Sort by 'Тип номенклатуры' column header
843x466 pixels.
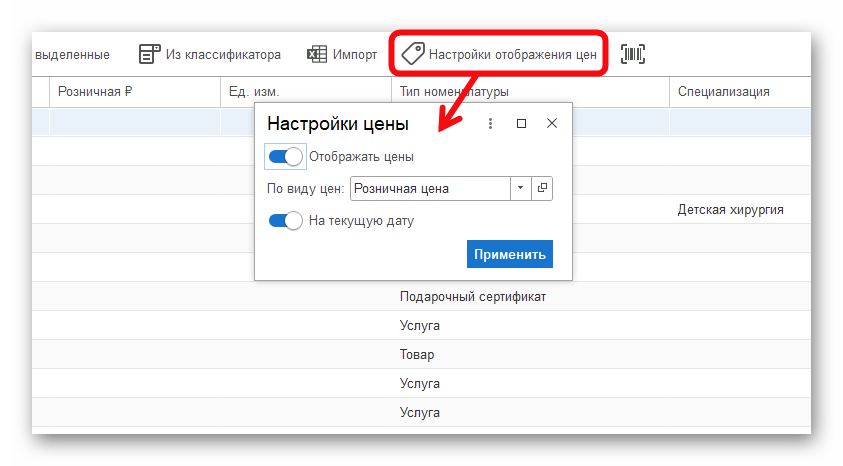(x=454, y=92)
